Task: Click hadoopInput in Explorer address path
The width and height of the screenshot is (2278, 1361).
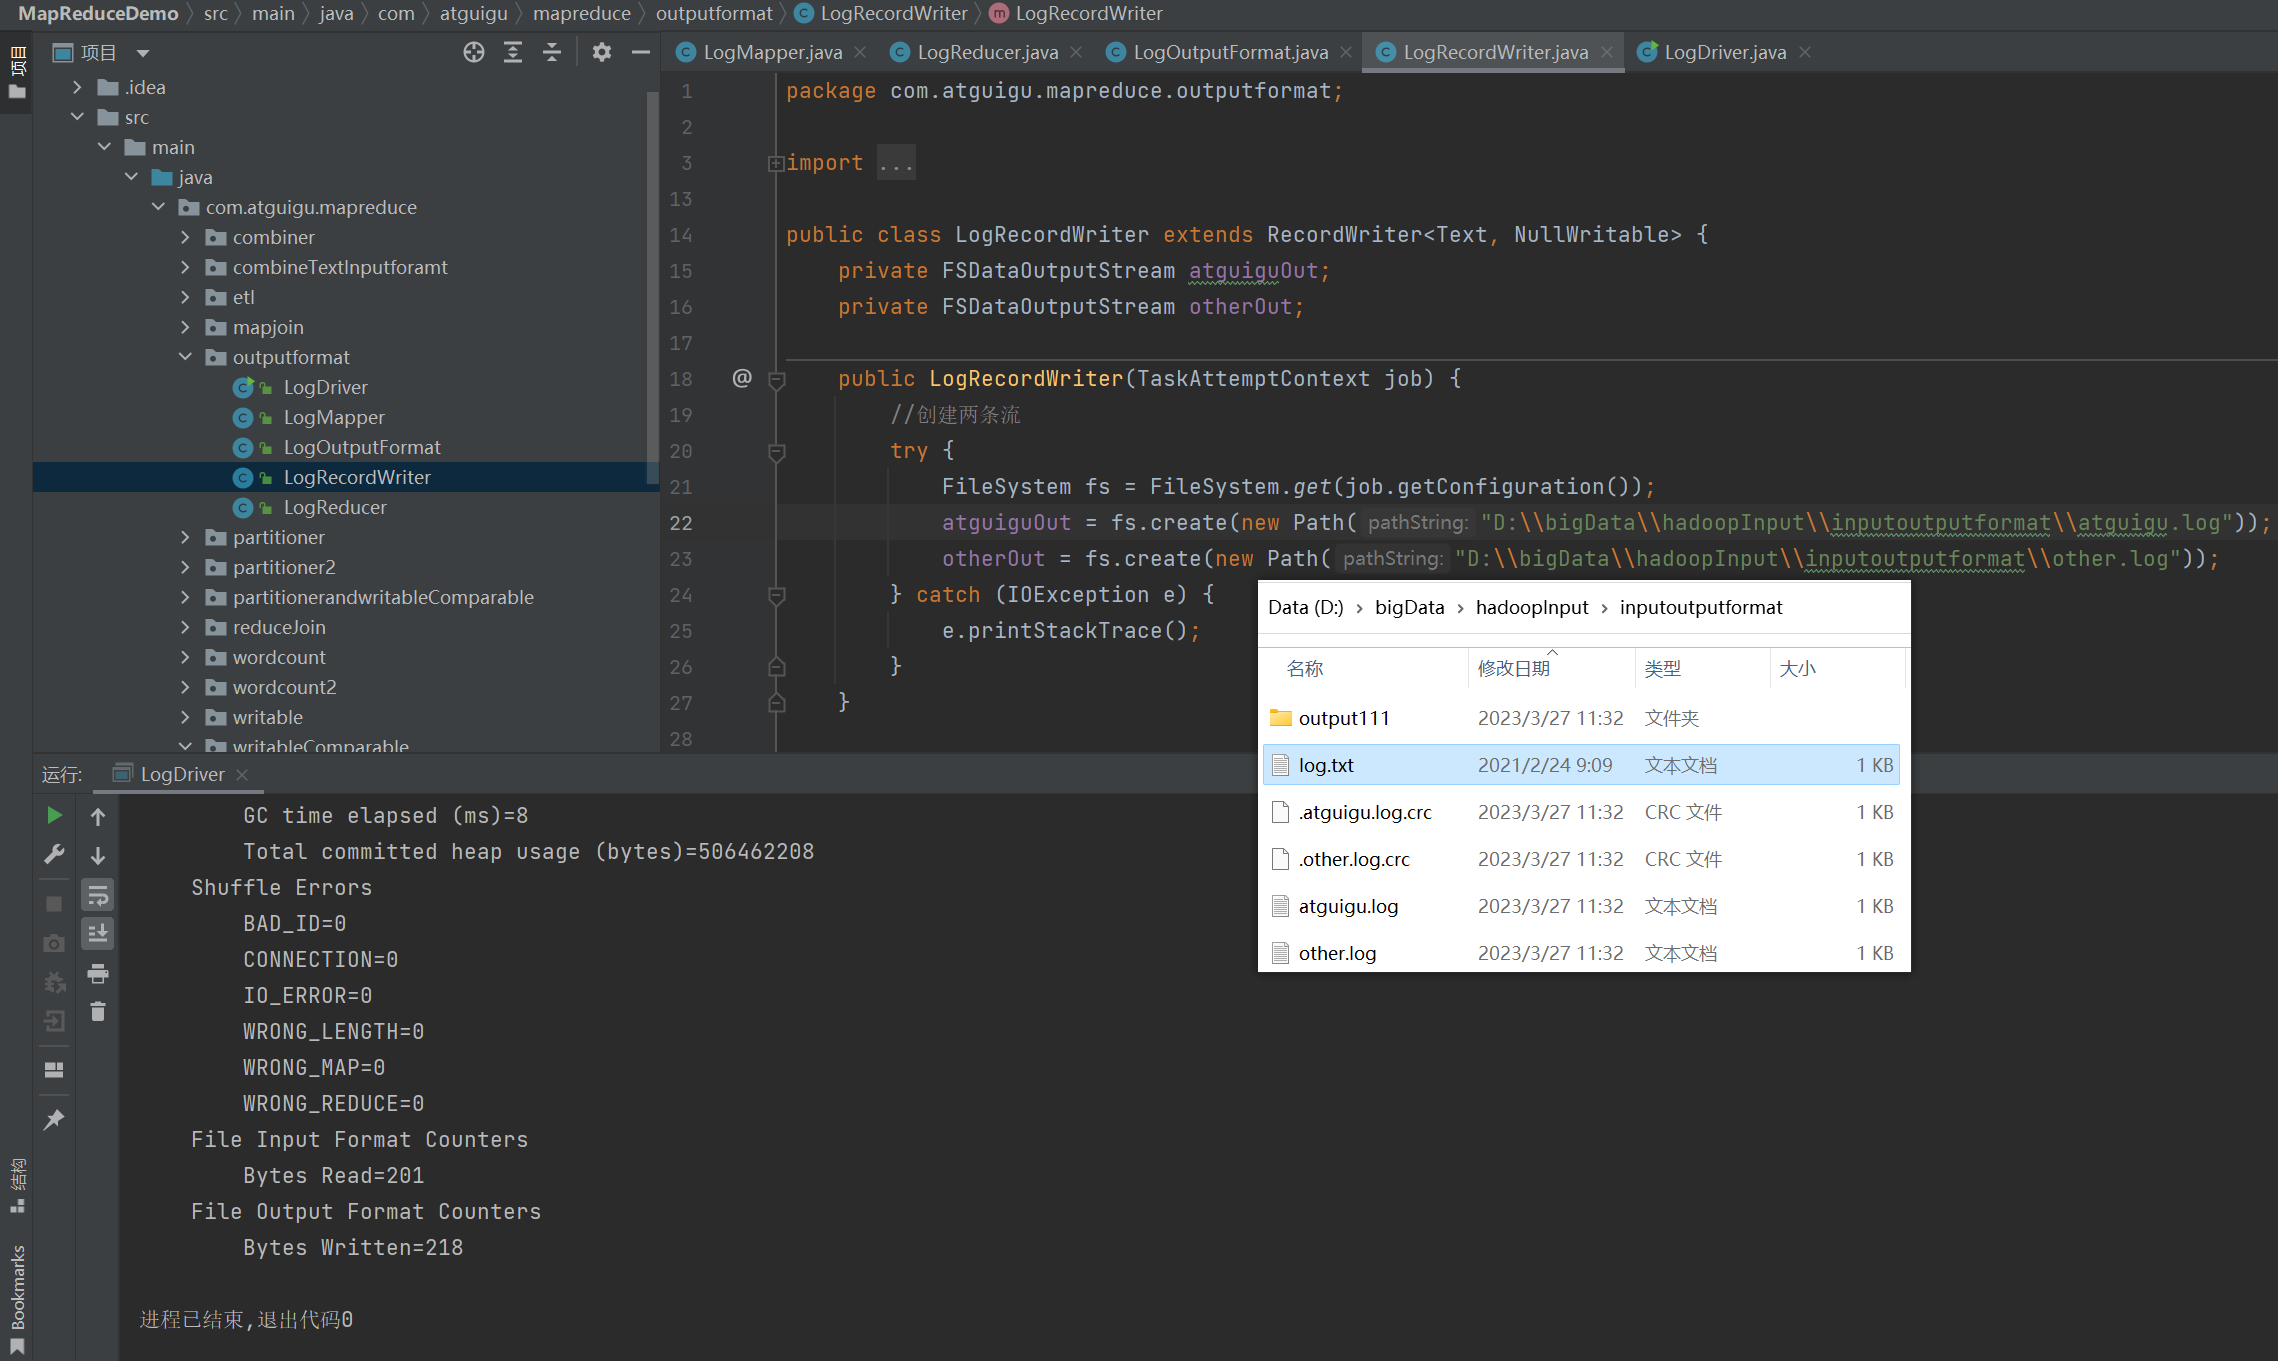Action: click(x=1531, y=607)
